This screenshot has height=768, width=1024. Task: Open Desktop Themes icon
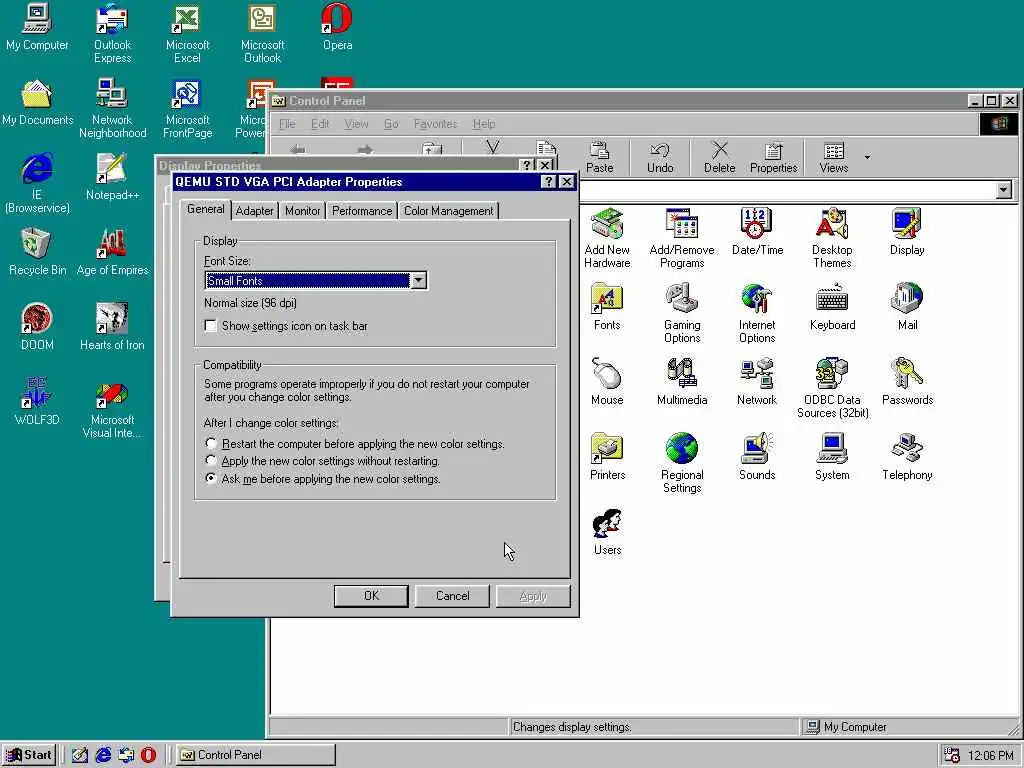(831, 238)
